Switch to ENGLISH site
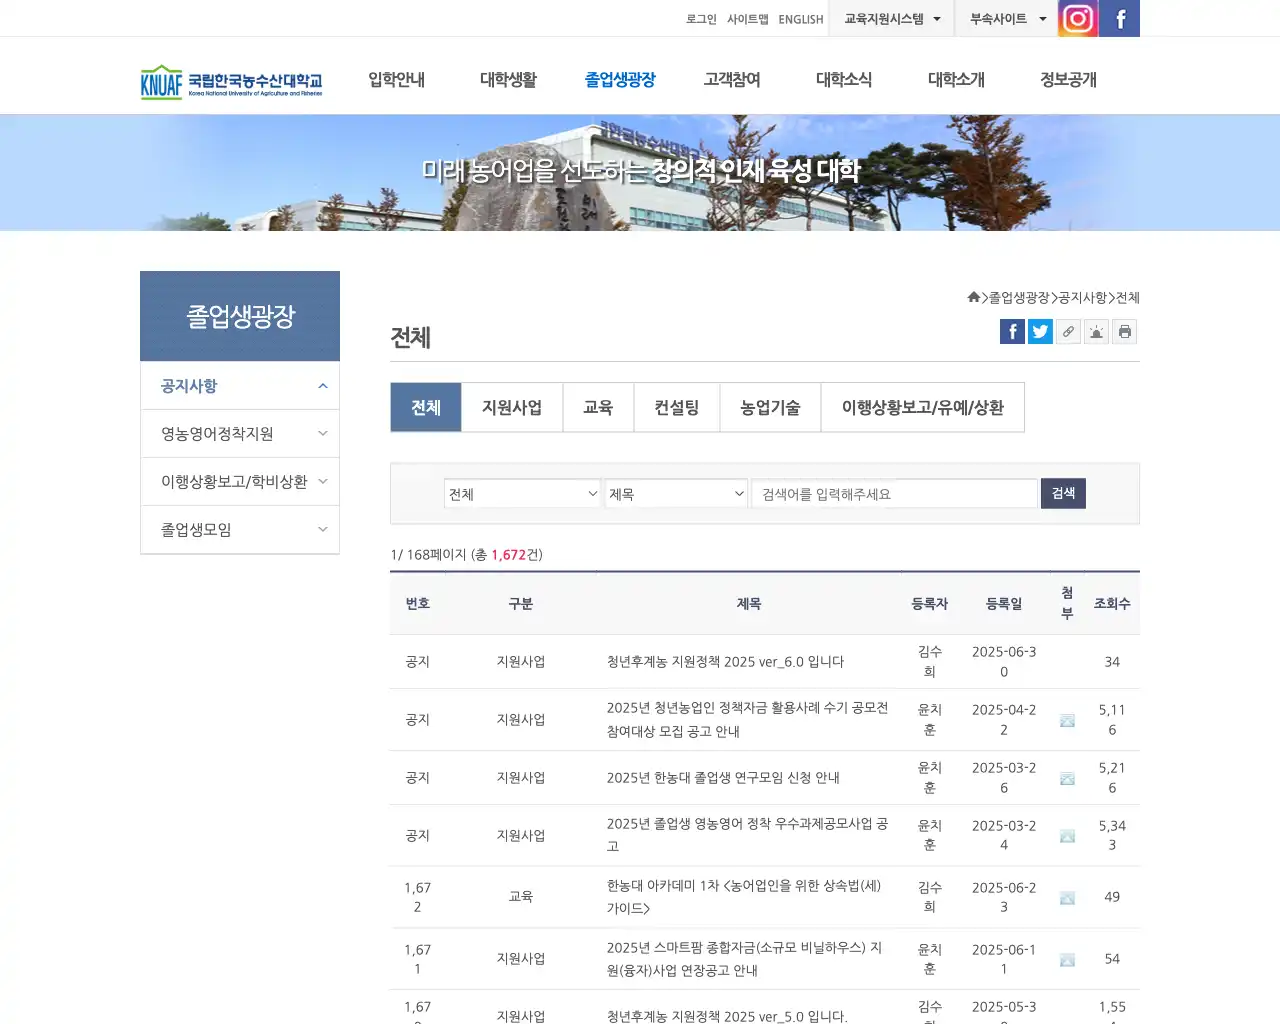 coord(801,19)
